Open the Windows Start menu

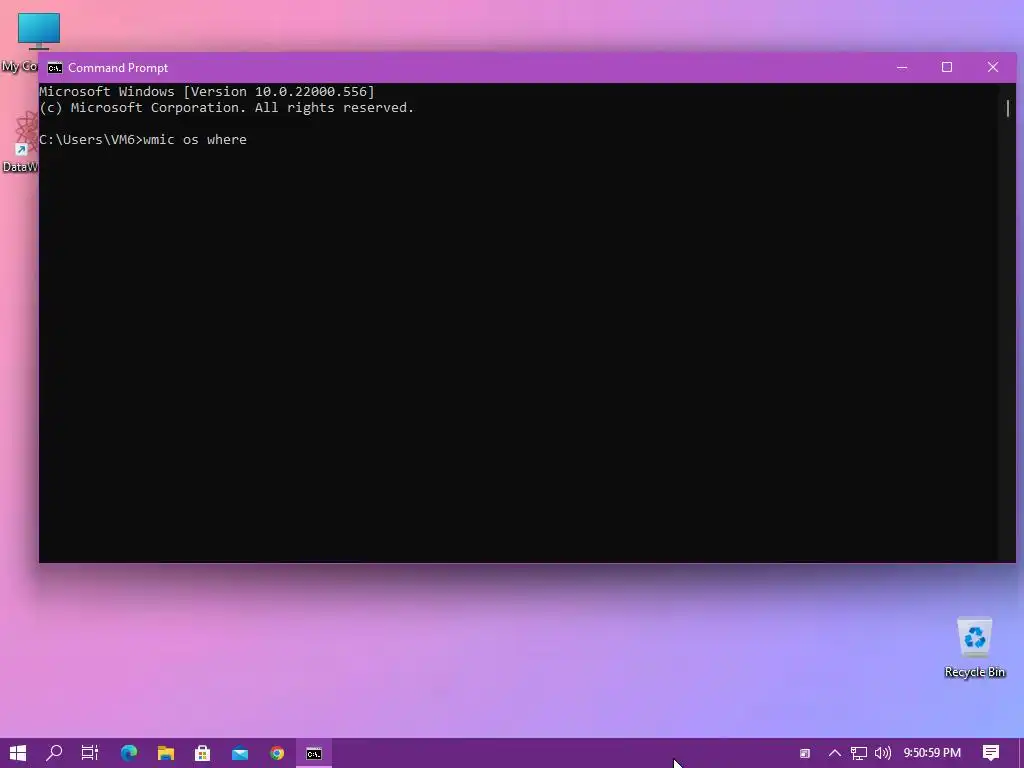point(18,753)
